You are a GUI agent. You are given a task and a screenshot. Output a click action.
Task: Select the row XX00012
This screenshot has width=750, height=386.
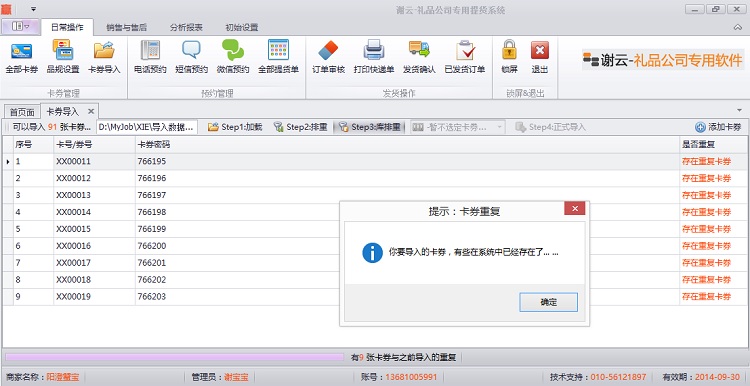tap(375, 178)
